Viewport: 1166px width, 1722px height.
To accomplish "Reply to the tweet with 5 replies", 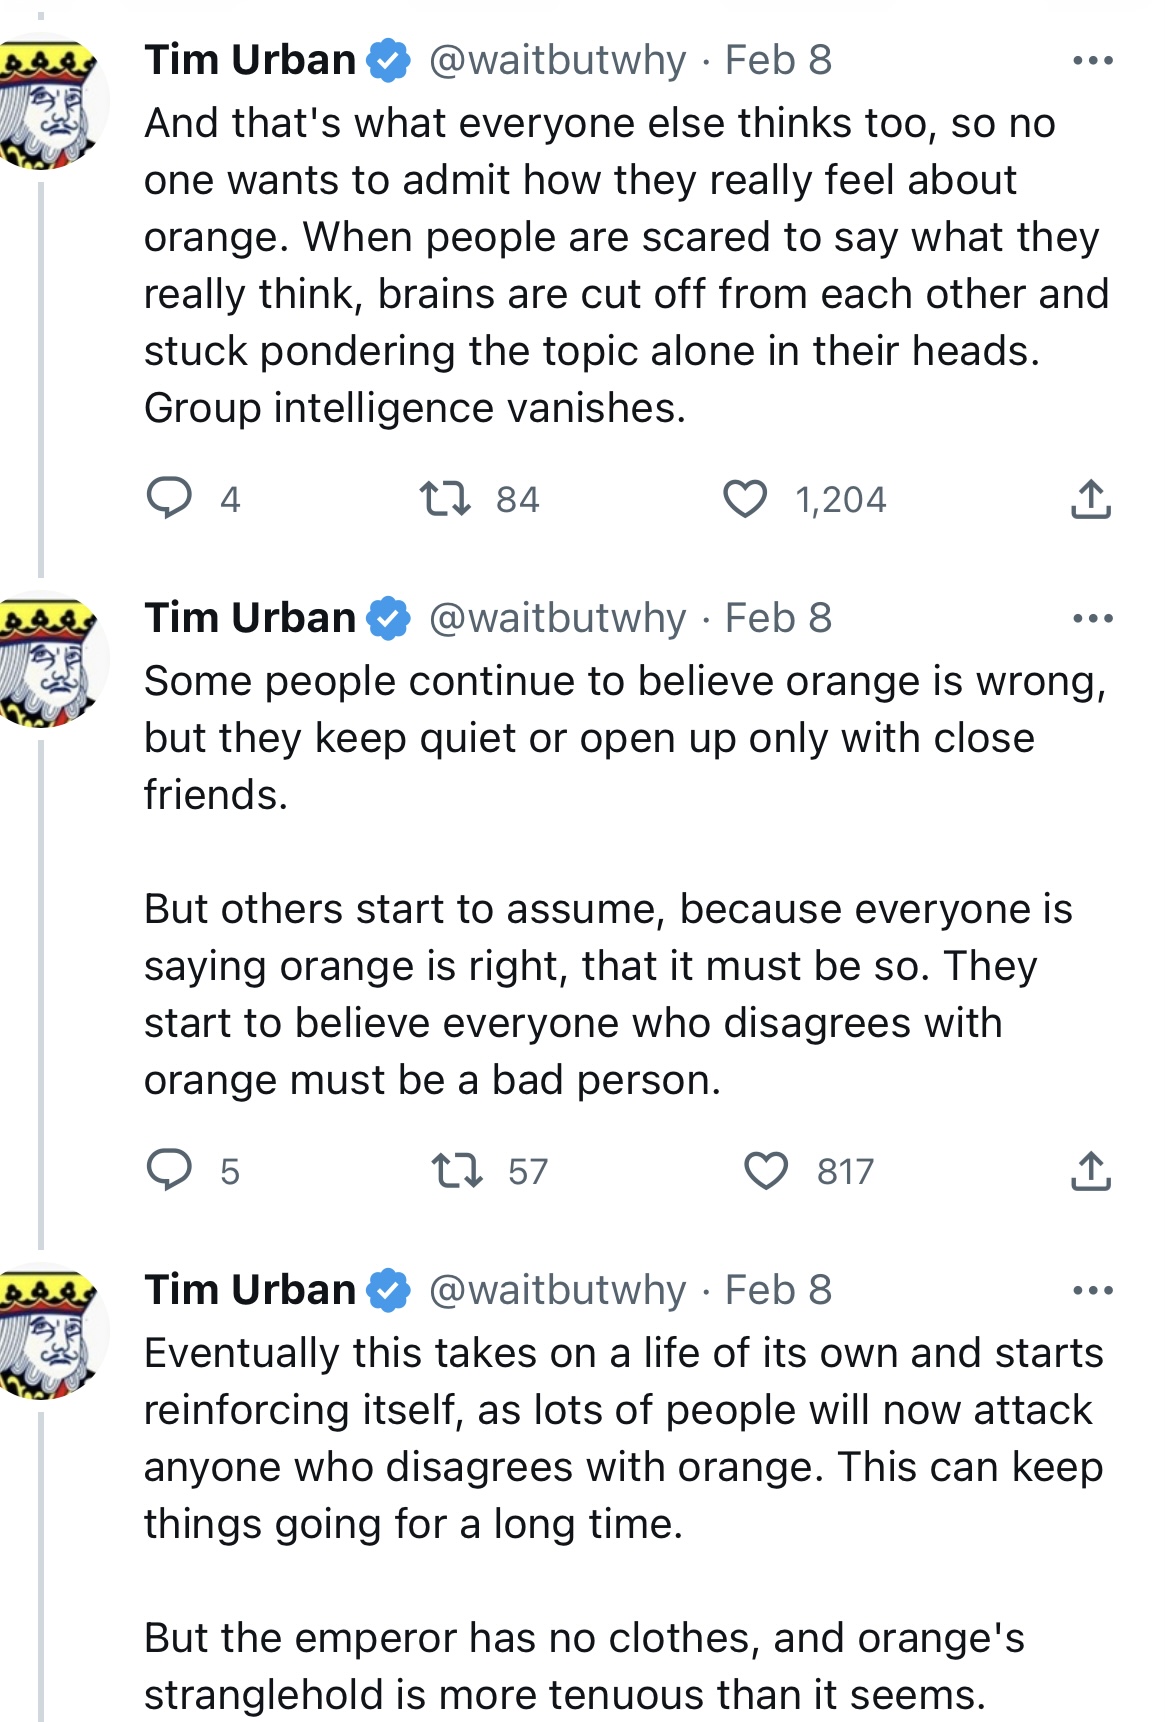I will tap(170, 1170).
